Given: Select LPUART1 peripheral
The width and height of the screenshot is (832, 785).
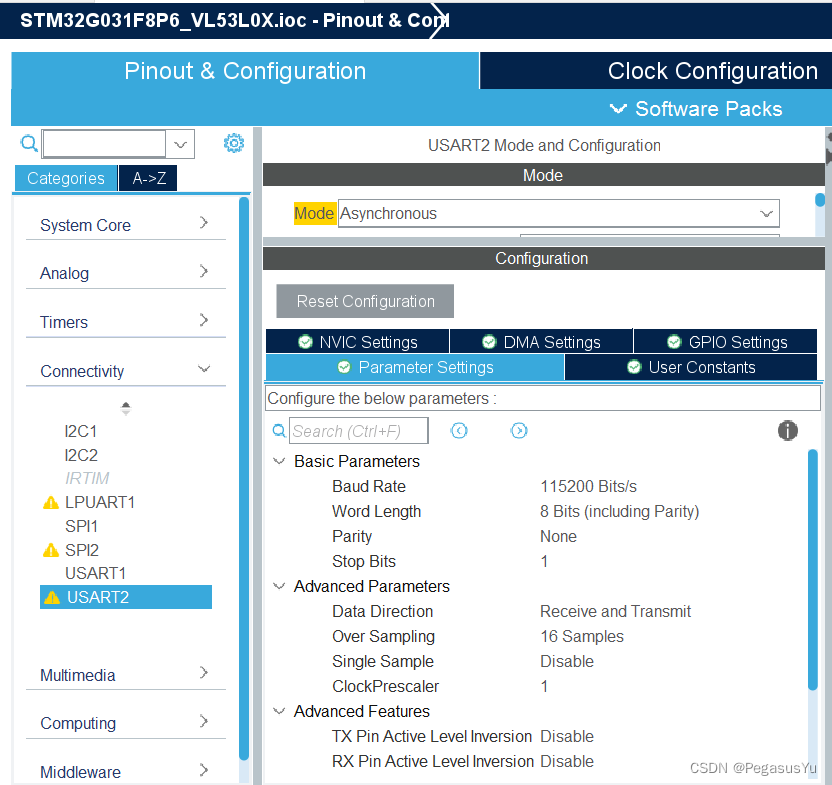Looking at the screenshot, I should (x=100, y=502).
